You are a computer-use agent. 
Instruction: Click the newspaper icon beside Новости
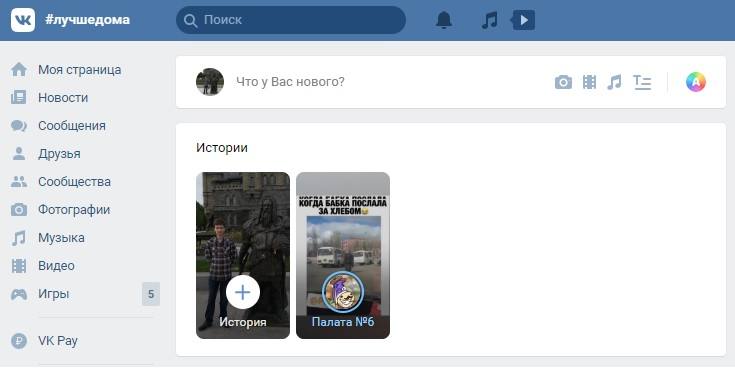[19, 98]
